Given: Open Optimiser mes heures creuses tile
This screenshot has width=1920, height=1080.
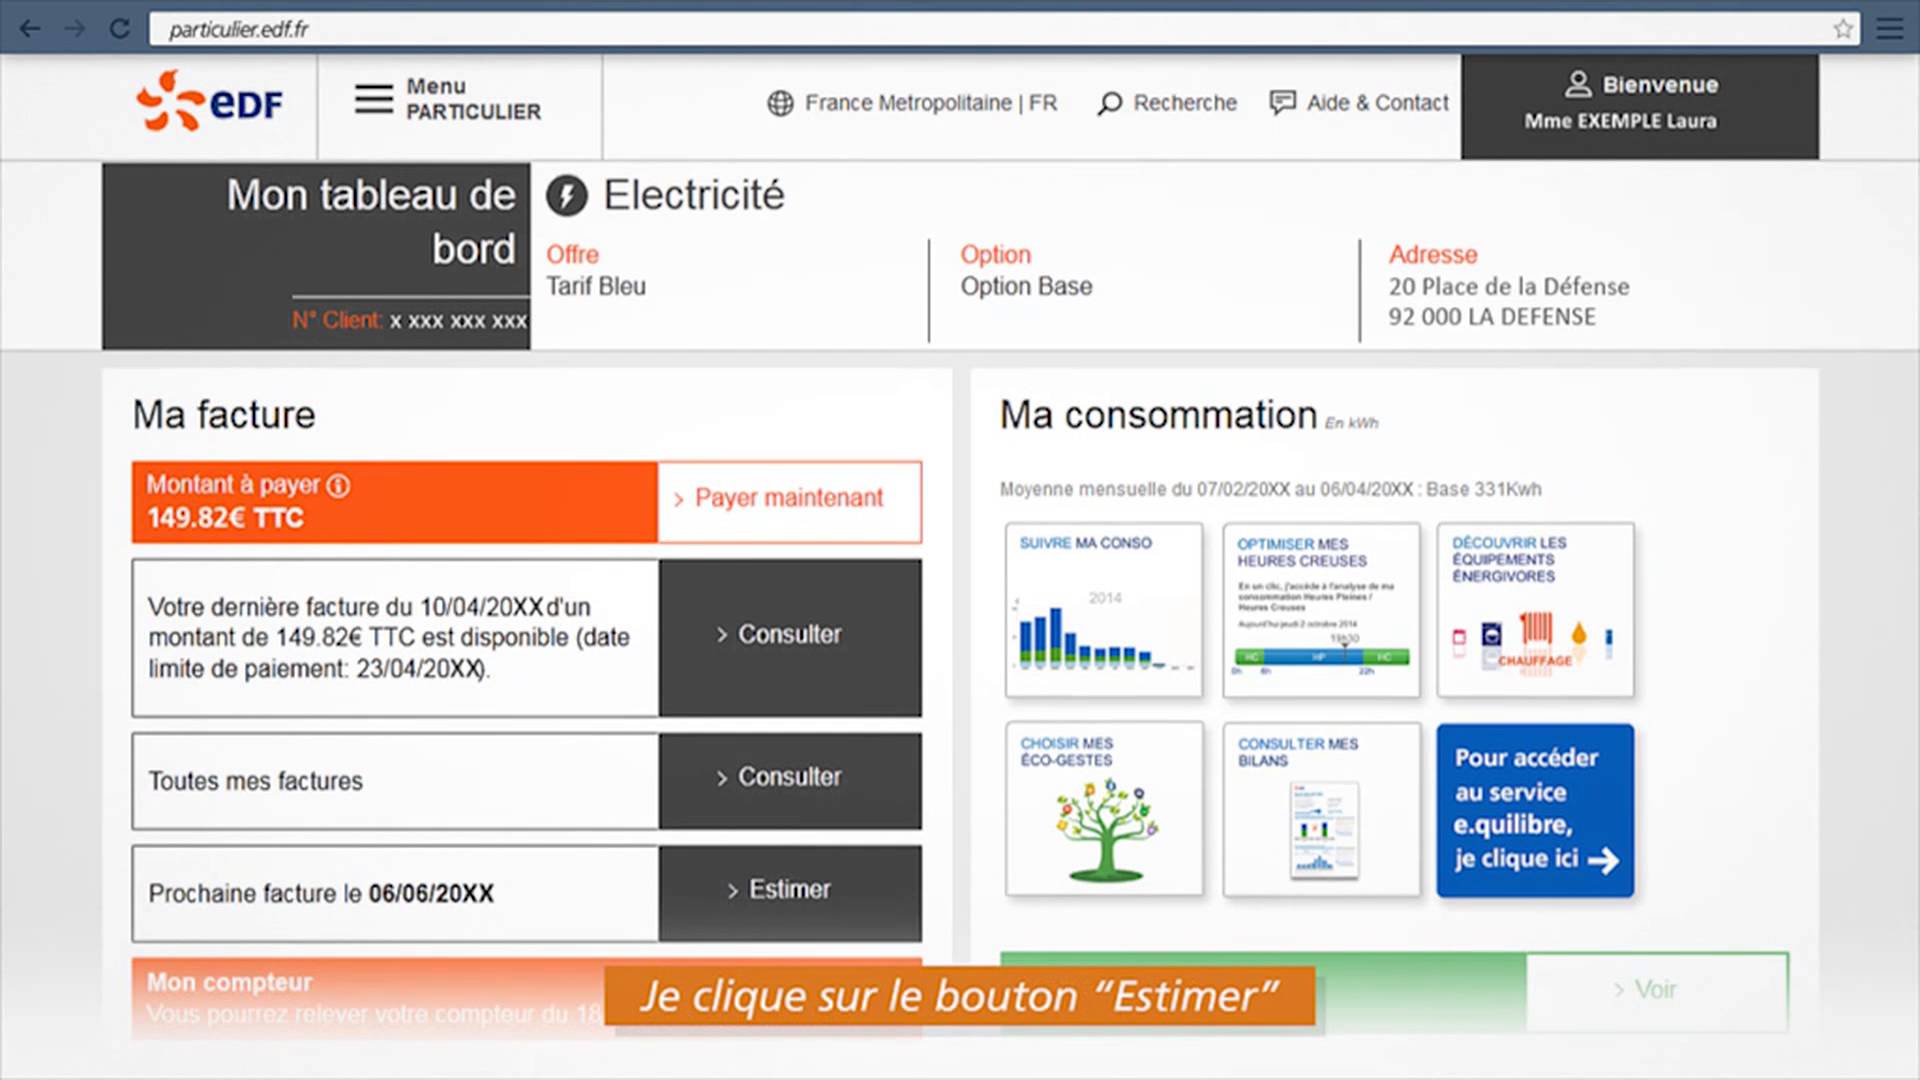Looking at the screenshot, I should click(1321, 609).
